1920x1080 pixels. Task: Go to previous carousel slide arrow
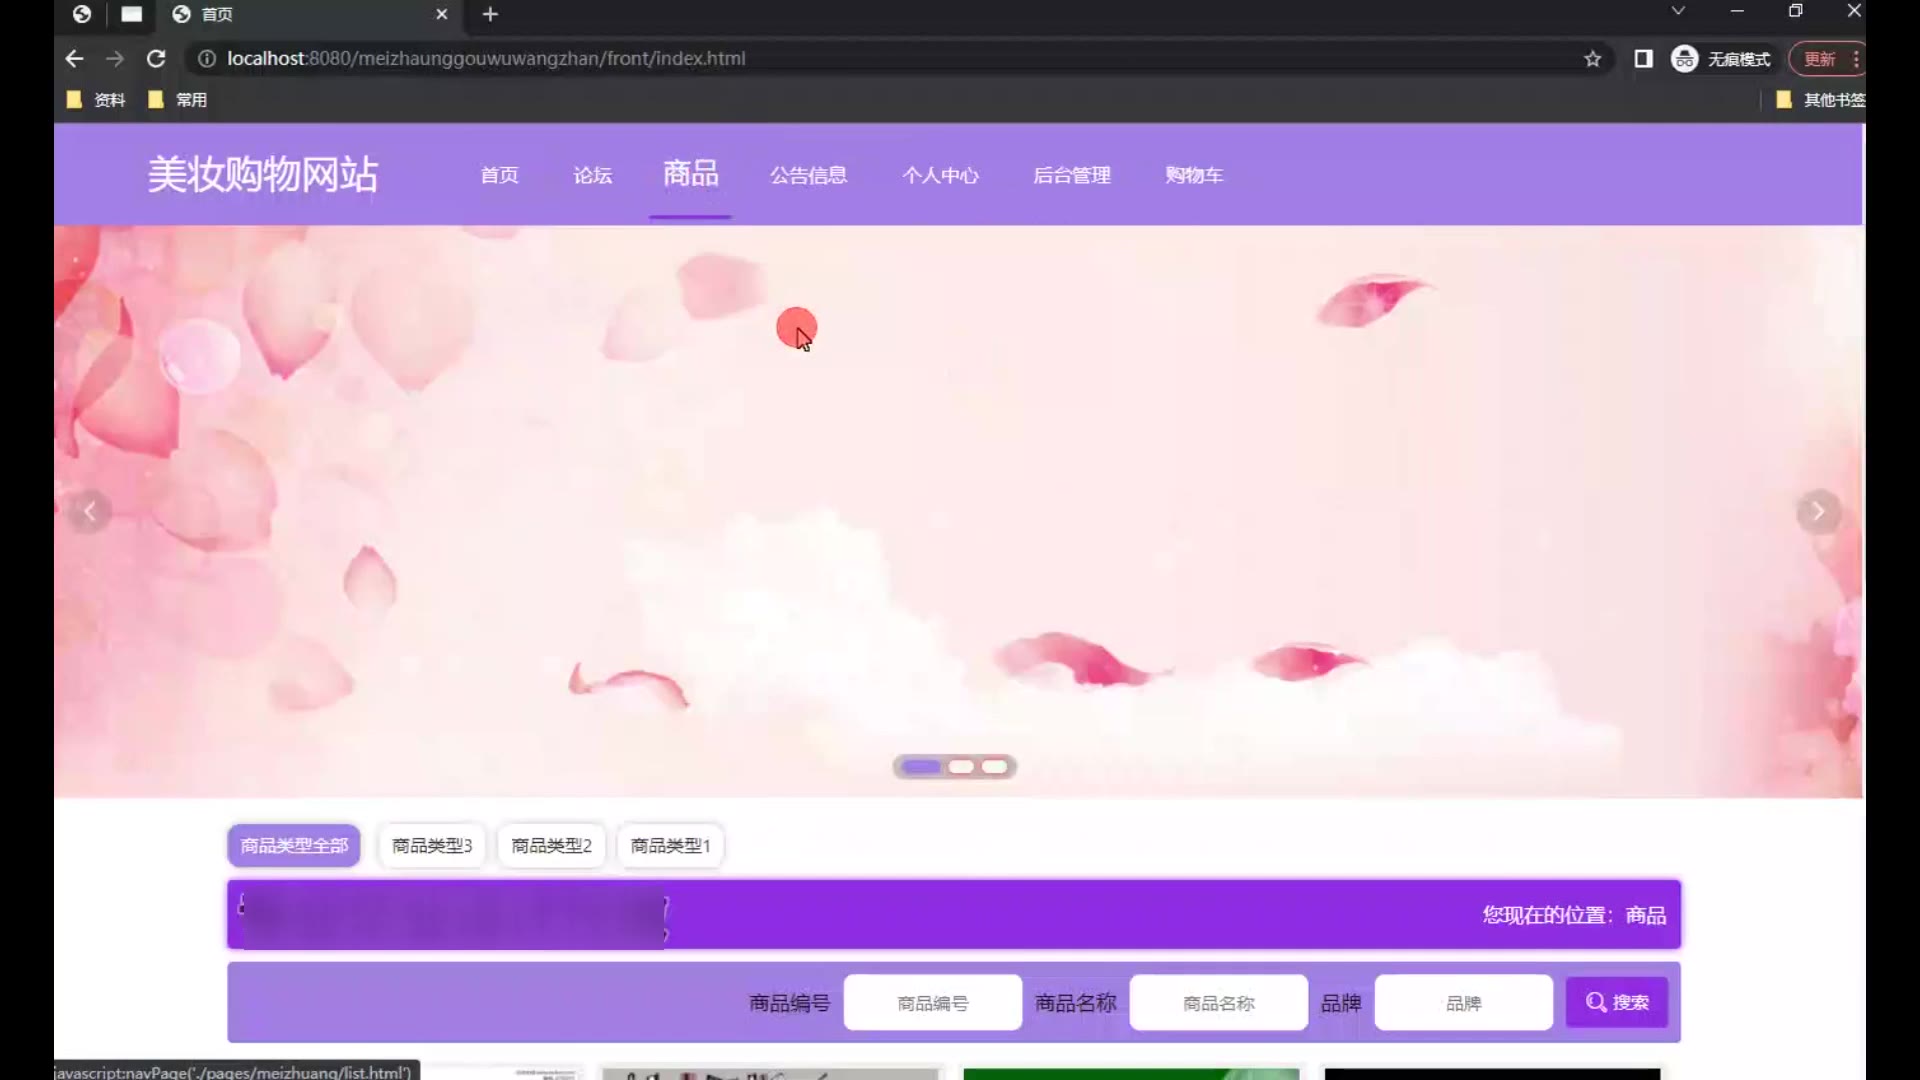[90, 512]
